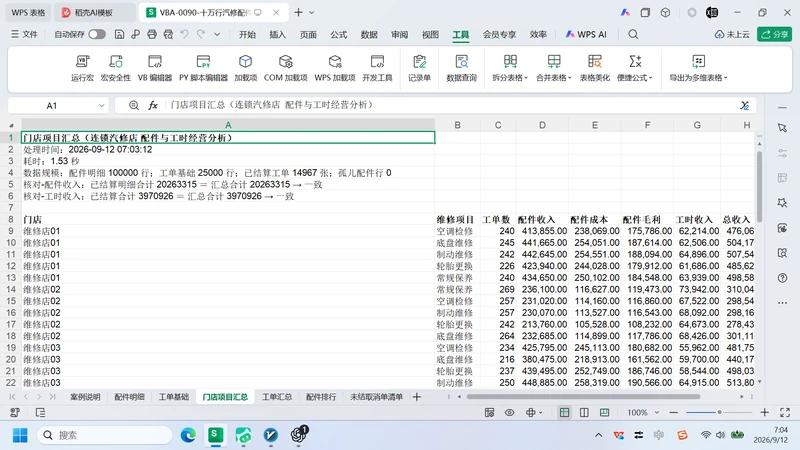
Task: Open the File (文件) menu
Action: tap(24, 34)
